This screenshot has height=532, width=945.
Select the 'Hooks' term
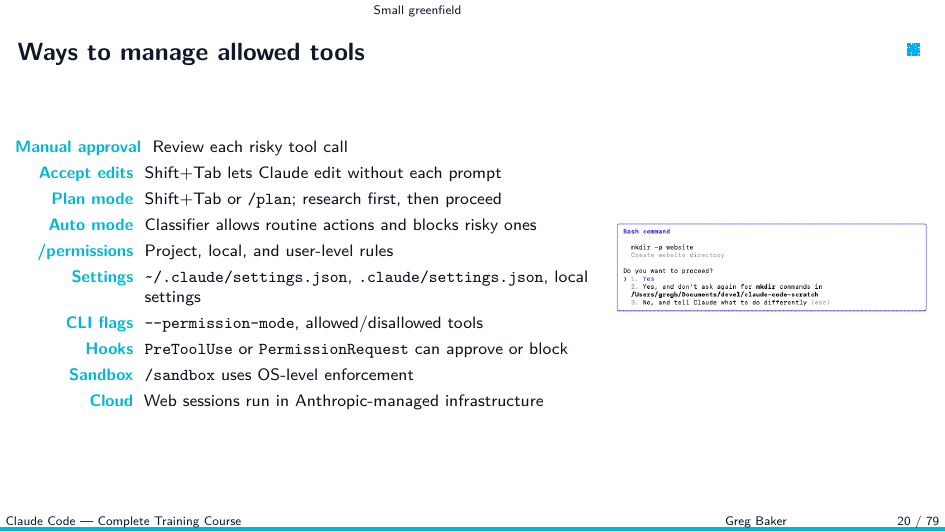tap(109, 349)
